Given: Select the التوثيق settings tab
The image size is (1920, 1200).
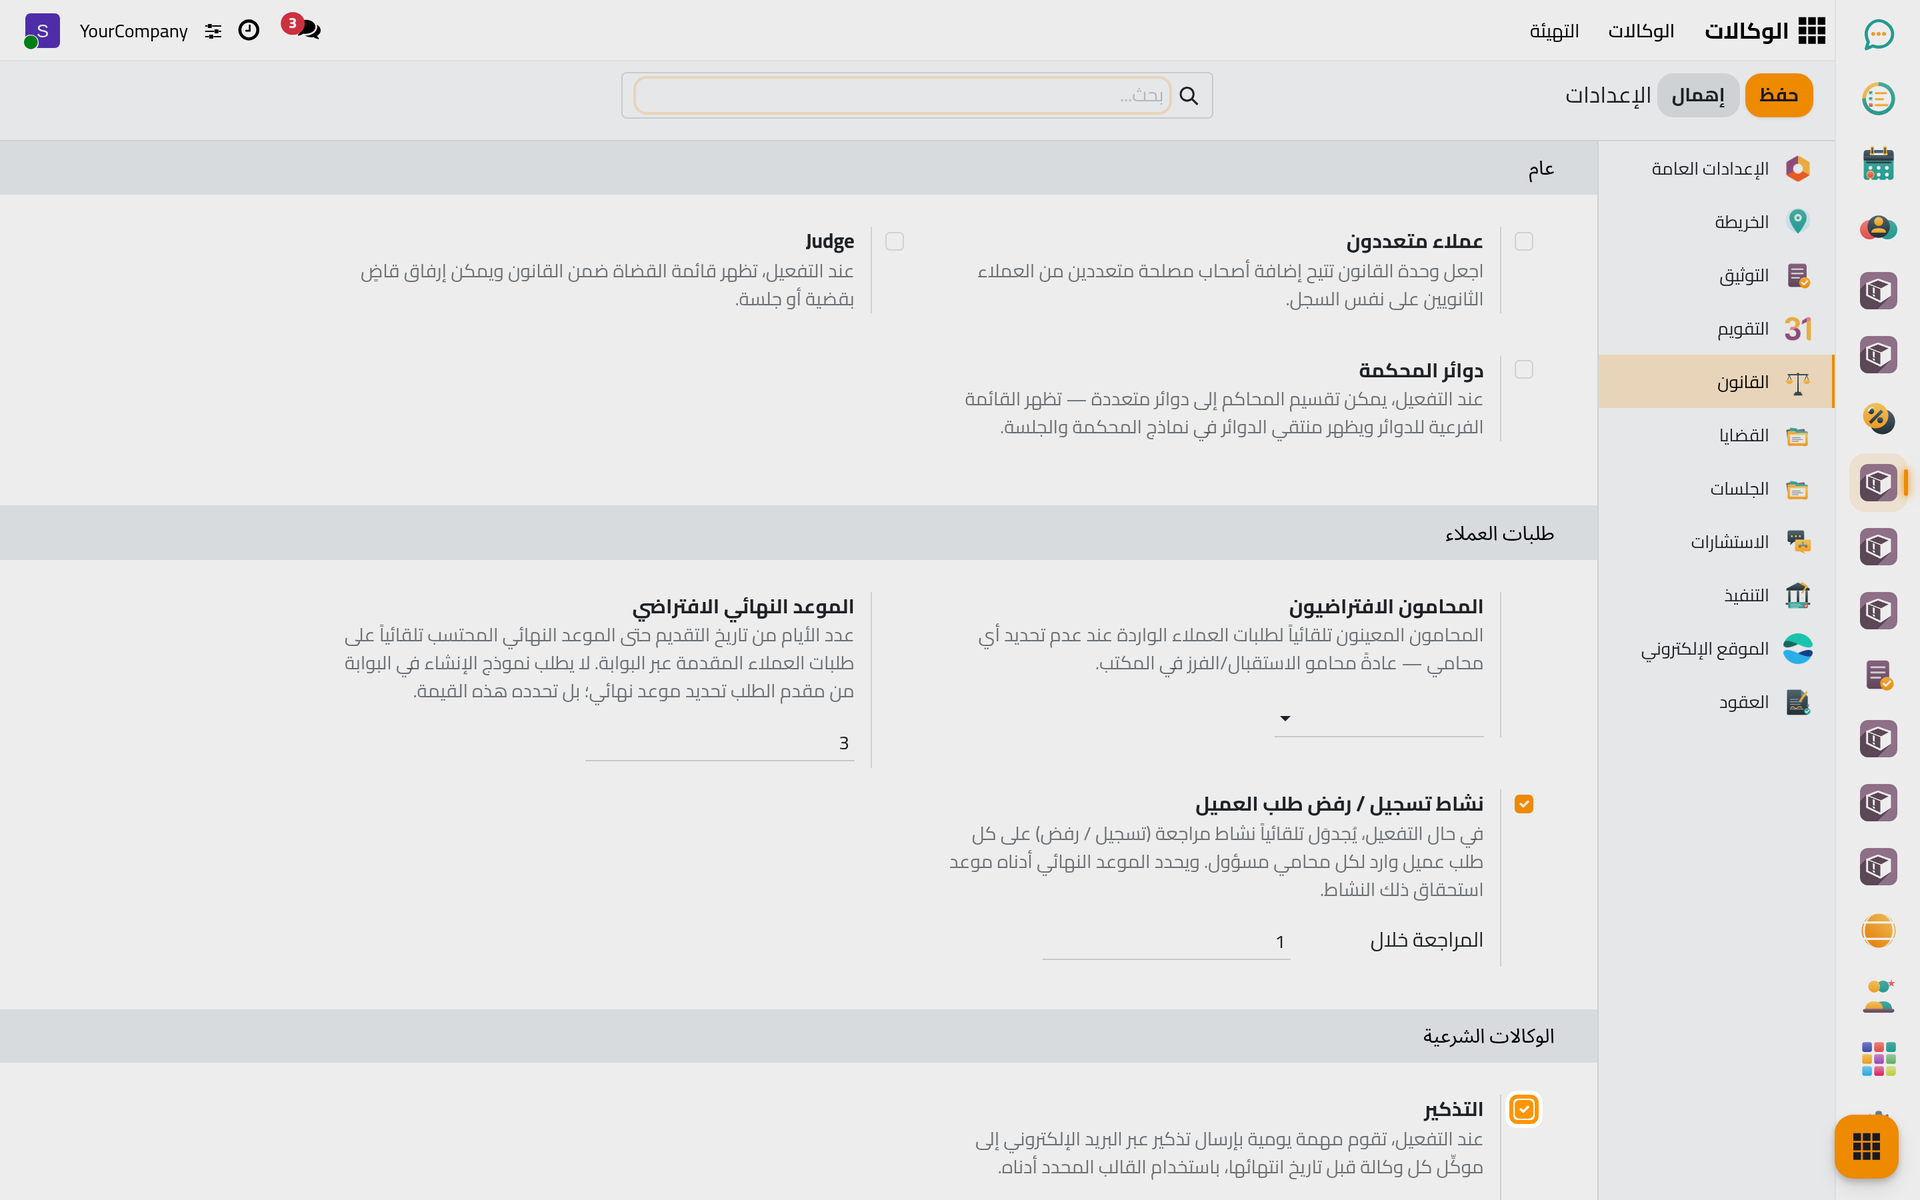Looking at the screenshot, I should (1716, 275).
